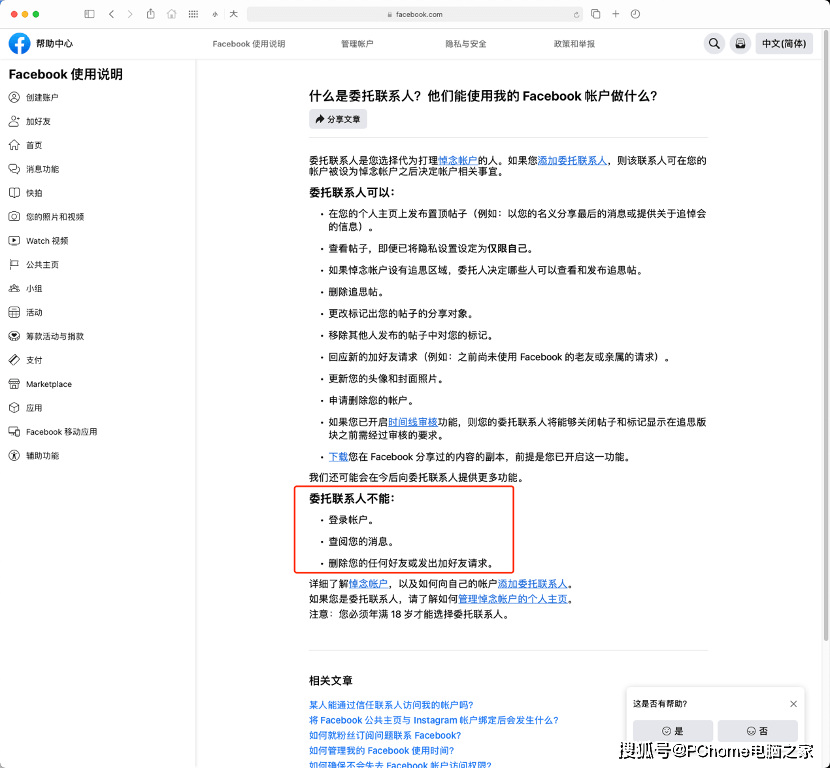Open the 政策和举报 top menu

[x=574, y=43]
